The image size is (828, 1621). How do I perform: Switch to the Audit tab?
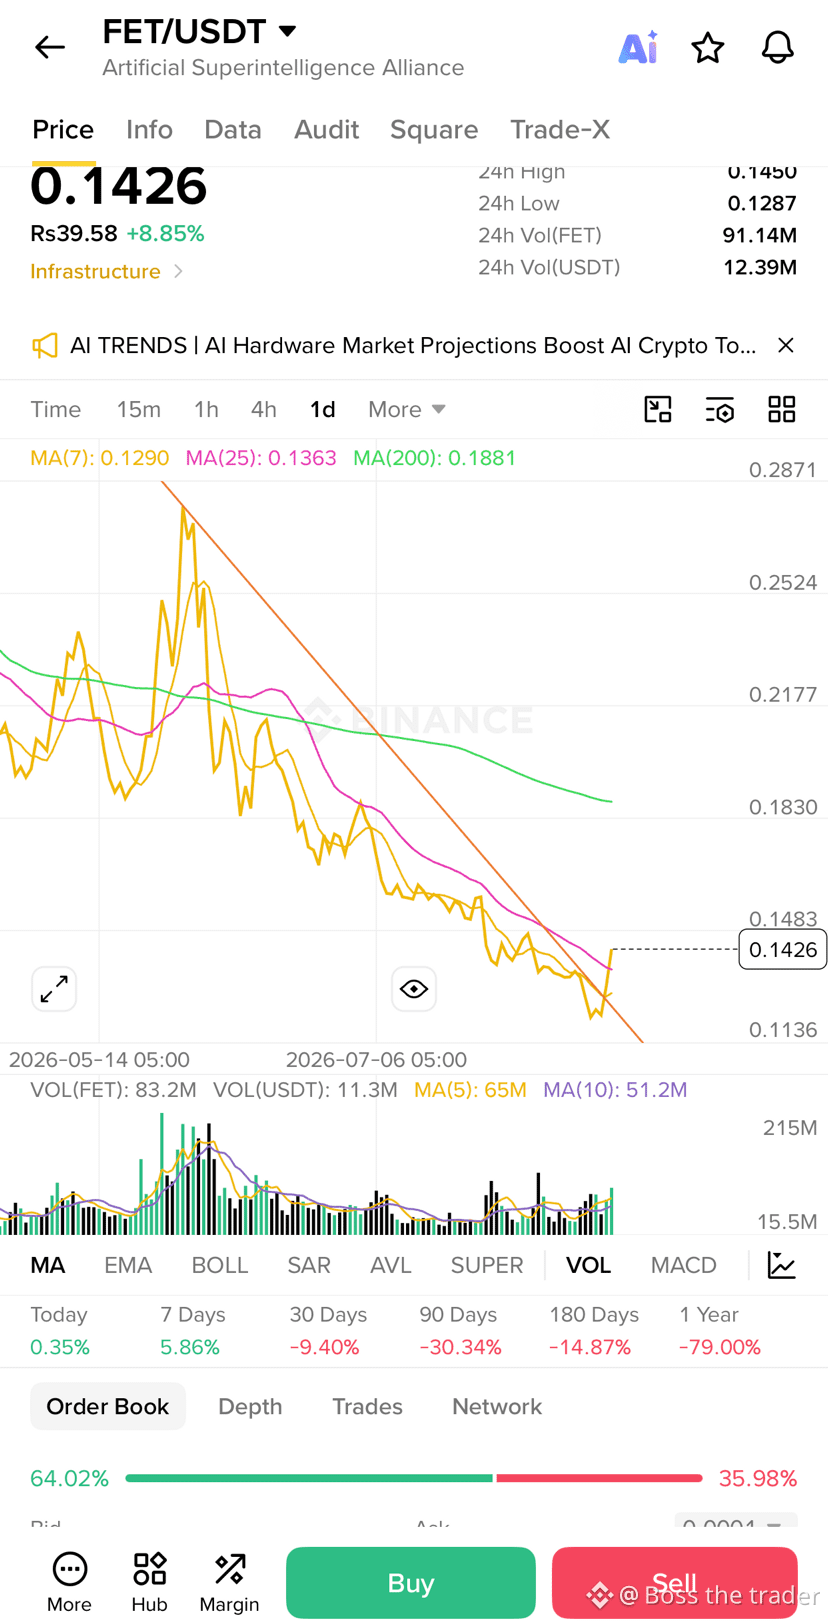pos(326,130)
